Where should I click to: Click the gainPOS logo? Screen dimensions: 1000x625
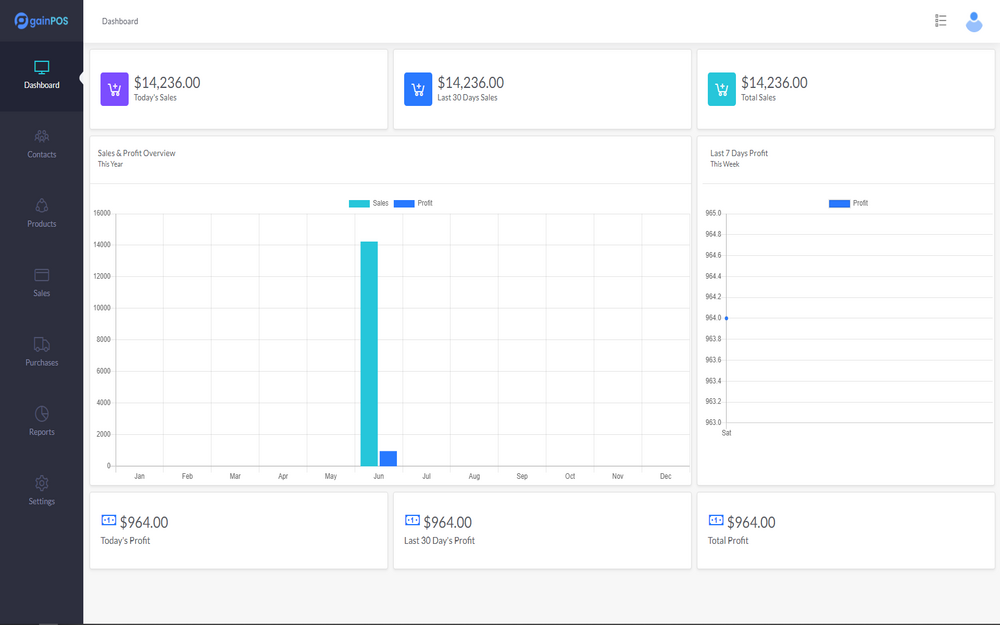(41, 21)
